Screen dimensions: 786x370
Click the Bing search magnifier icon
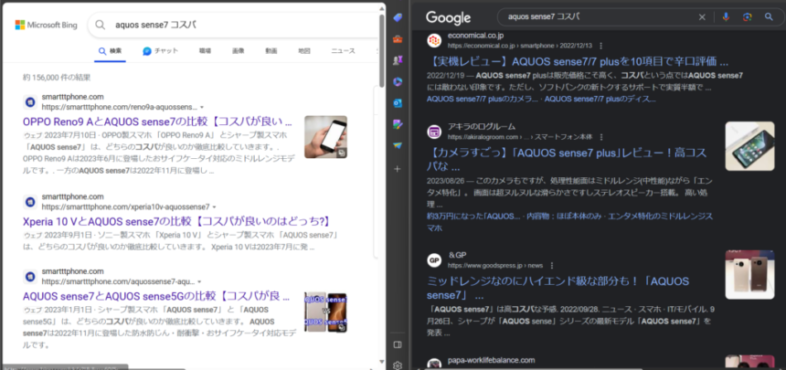100,25
